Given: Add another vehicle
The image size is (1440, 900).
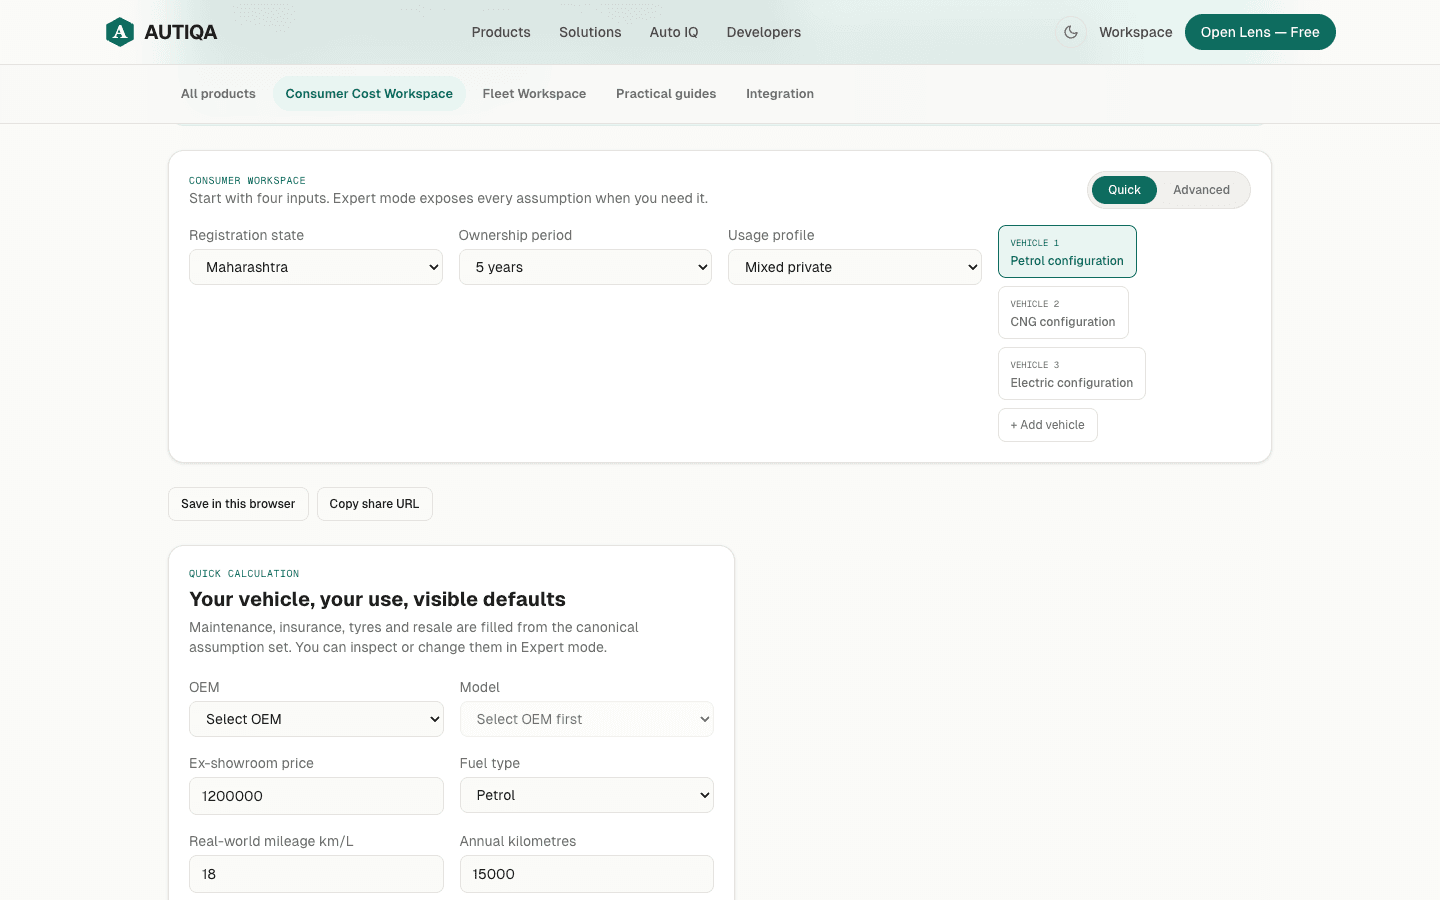Looking at the screenshot, I should 1048,425.
